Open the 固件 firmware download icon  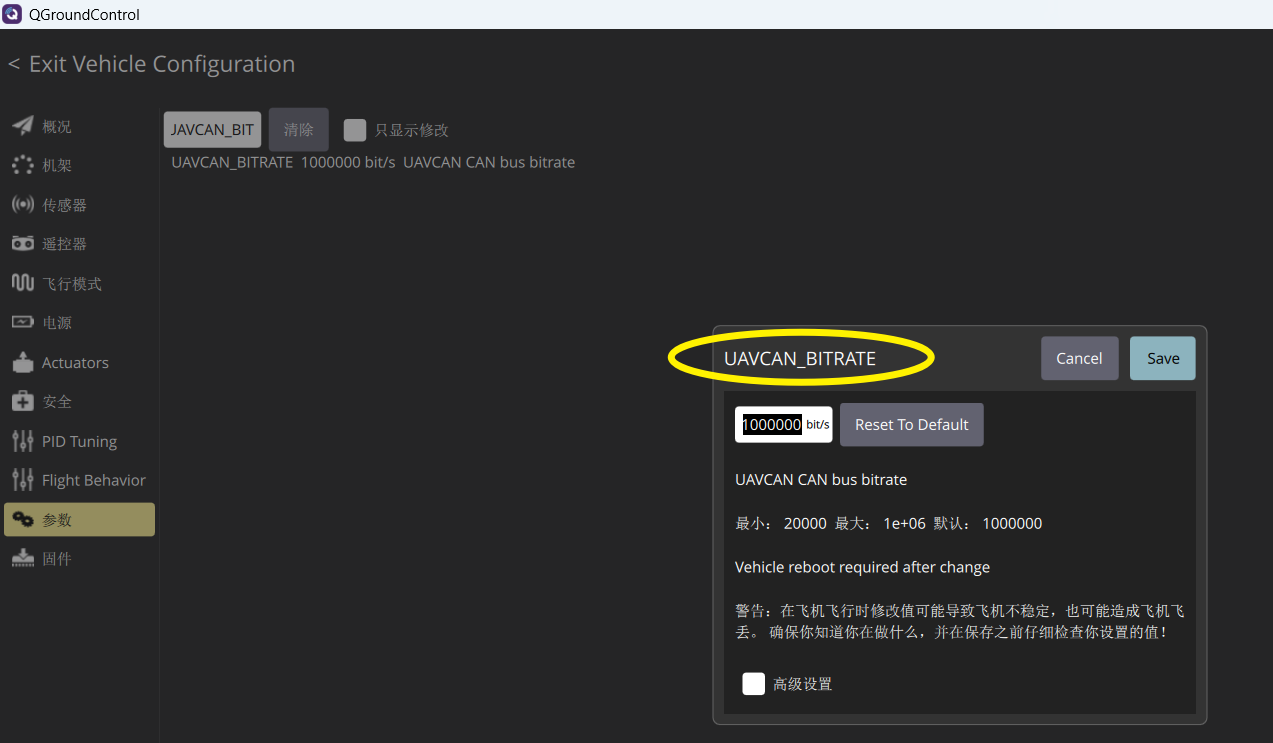coord(22,558)
